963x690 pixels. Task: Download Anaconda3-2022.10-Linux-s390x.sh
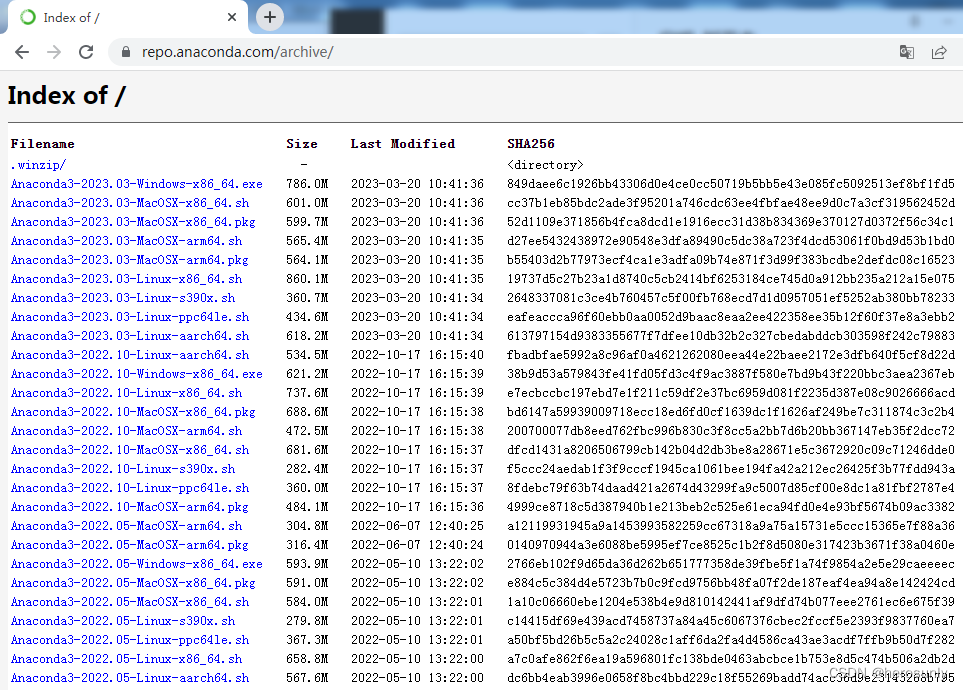[x=123, y=469]
